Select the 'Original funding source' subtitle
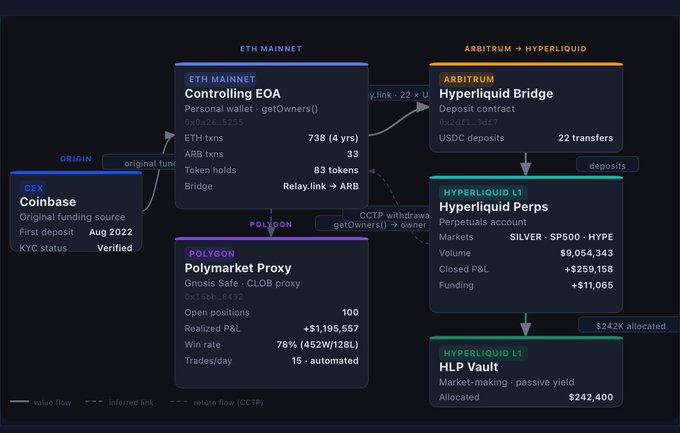The image size is (680, 433). 72,217
